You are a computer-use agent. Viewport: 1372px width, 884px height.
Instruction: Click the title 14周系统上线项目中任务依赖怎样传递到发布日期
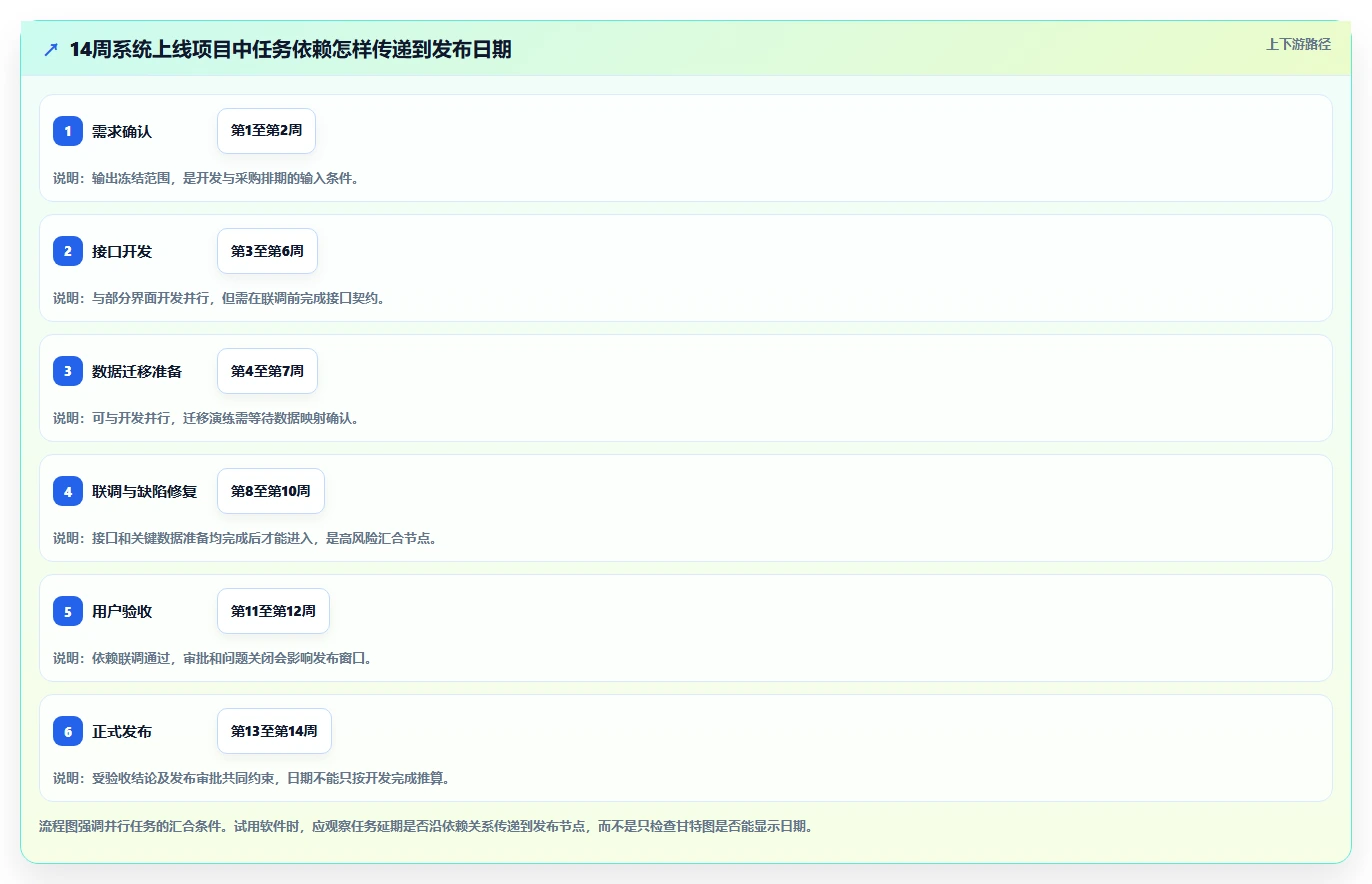290,50
